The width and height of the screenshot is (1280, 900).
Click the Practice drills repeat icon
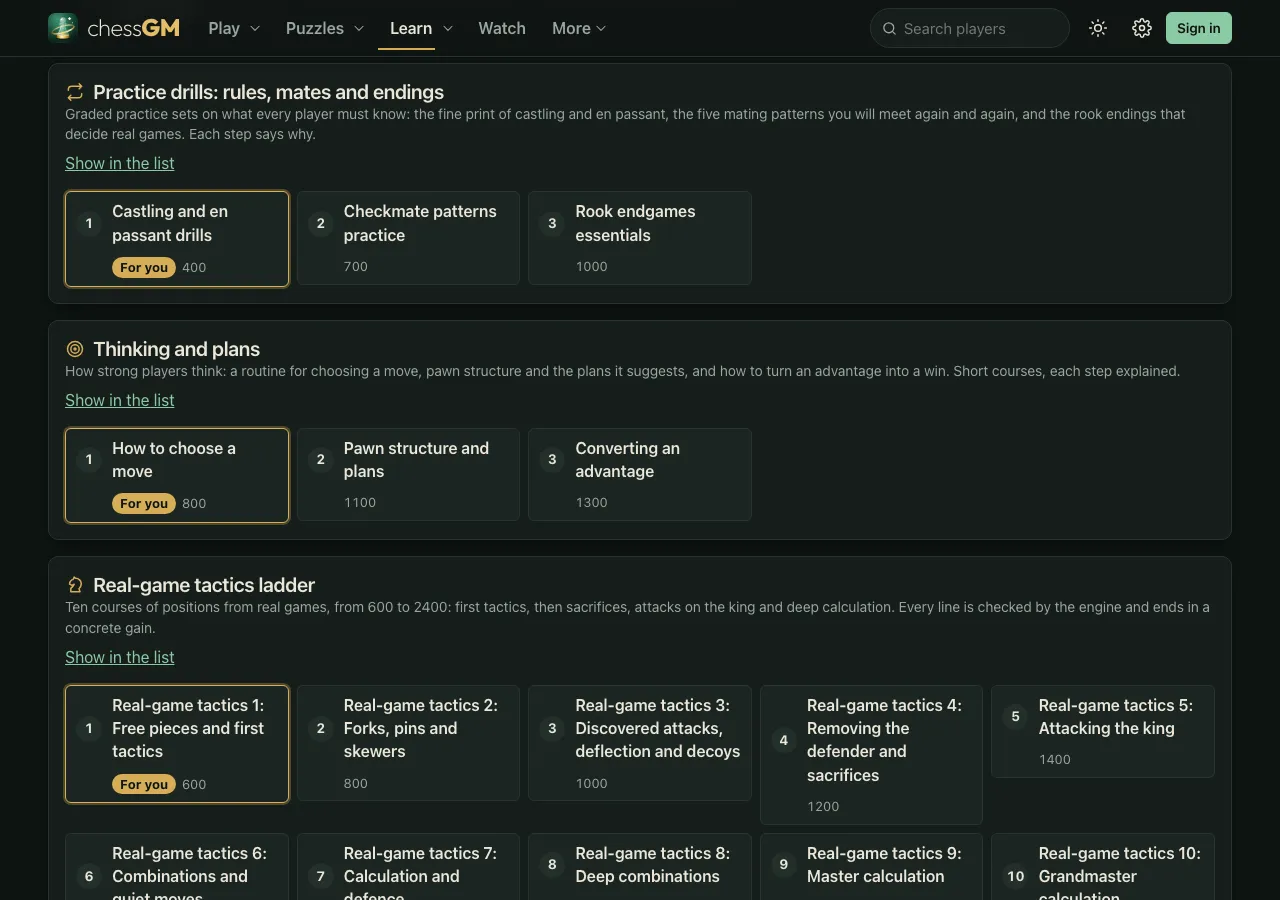tap(75, 92)
